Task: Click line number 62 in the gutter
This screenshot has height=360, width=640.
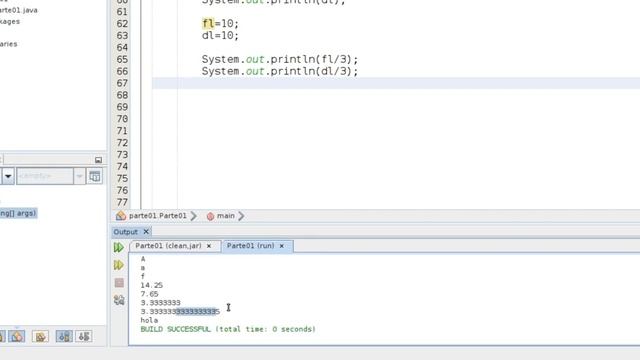Action: tap(122, 24)
